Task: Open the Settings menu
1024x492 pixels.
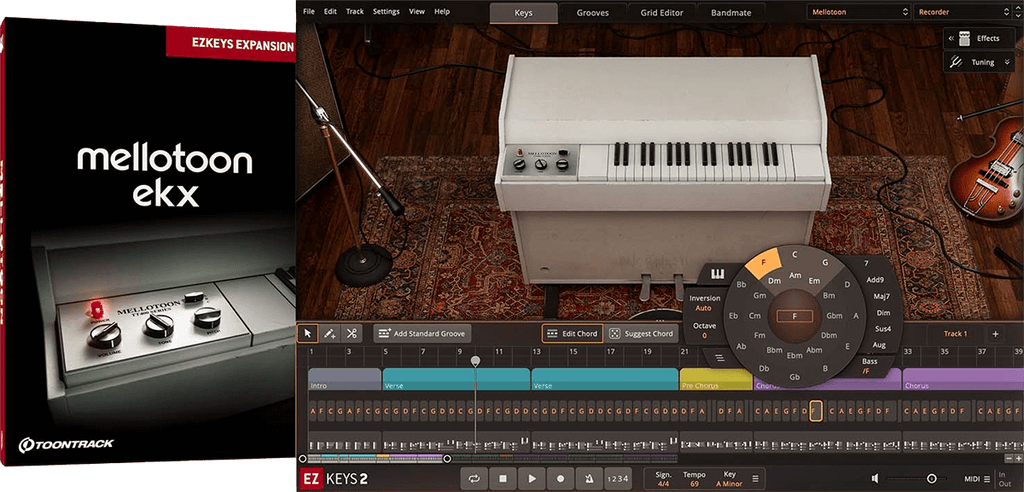Action: [x=385, y=12]
